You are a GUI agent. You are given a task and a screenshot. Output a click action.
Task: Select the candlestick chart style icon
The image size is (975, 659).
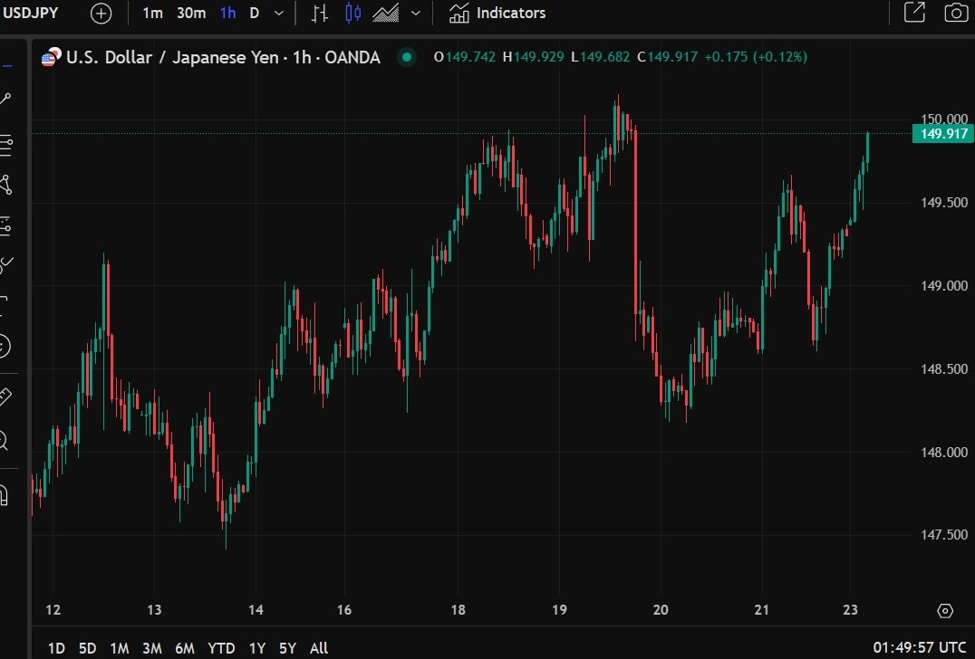(x=353, y=13)
